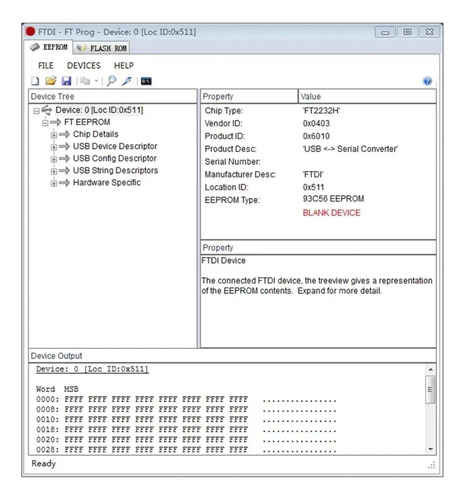Click the USB icon beside Device: 0

point(47,110)
